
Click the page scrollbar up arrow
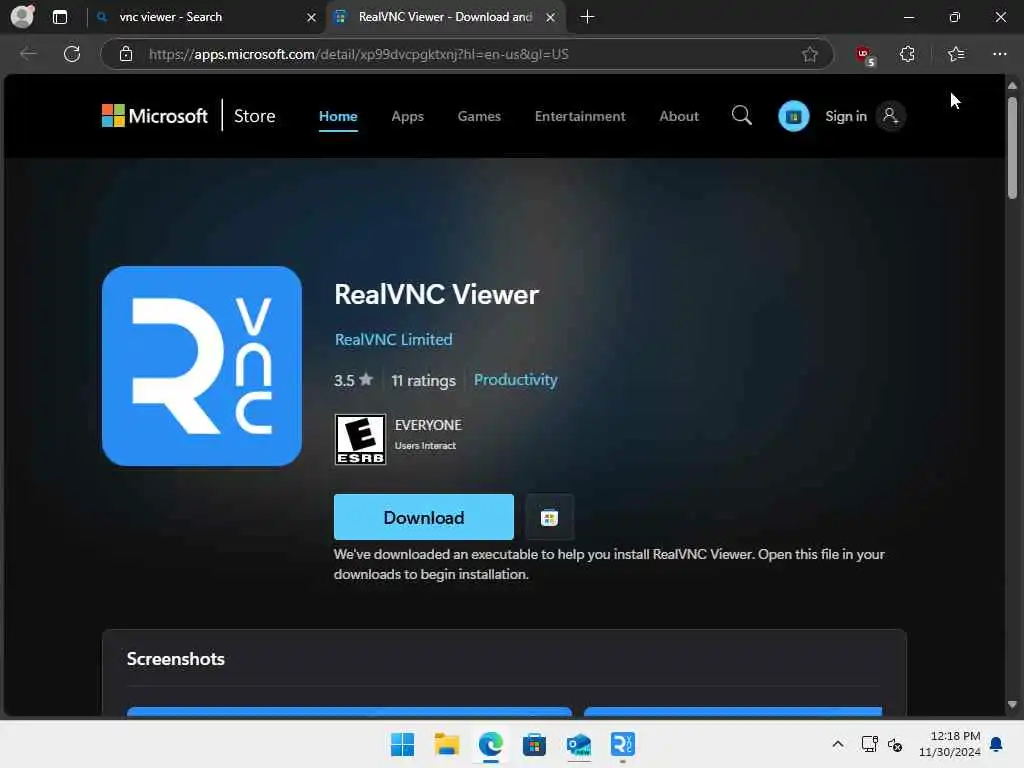[x=1012, y=86]
